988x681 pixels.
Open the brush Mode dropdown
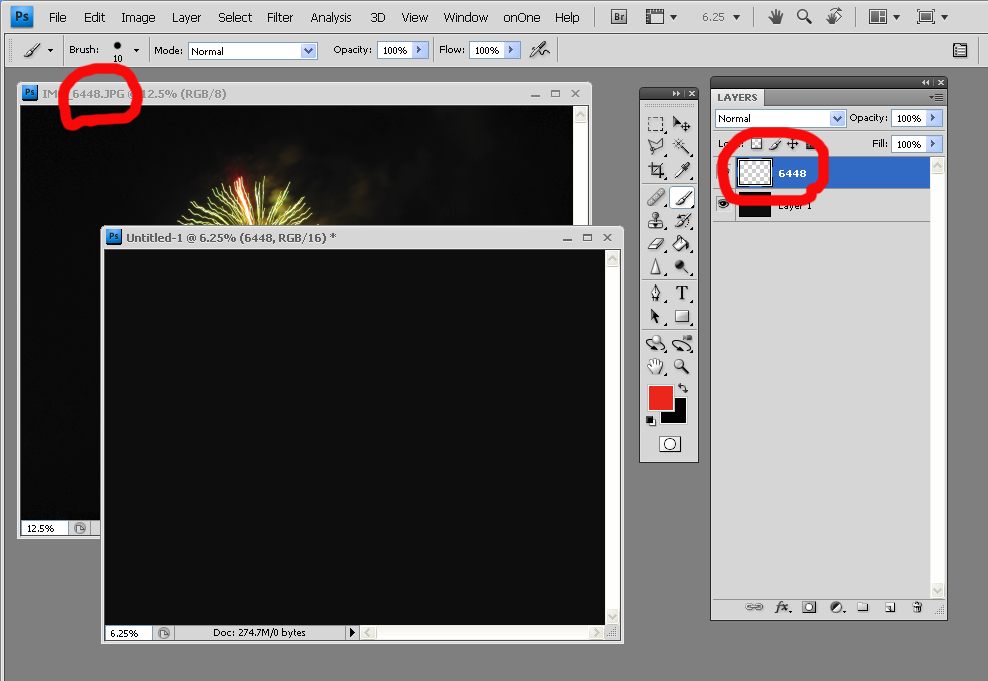click(x=252, y=50)
